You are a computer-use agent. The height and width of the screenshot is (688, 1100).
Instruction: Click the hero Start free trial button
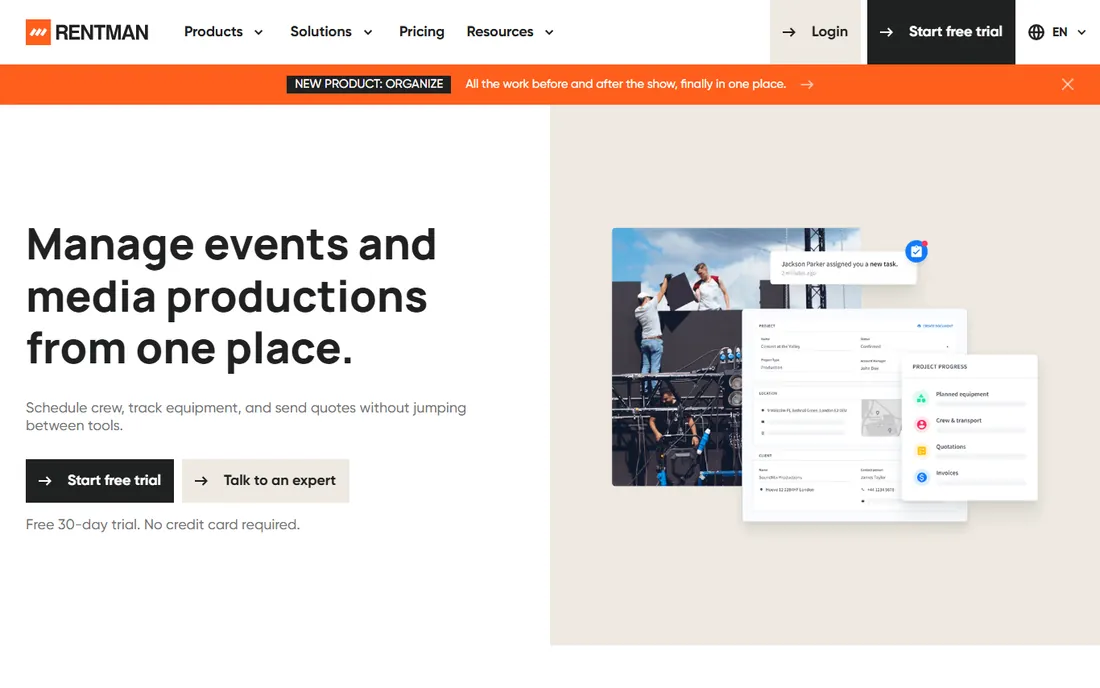click(100, 480)
